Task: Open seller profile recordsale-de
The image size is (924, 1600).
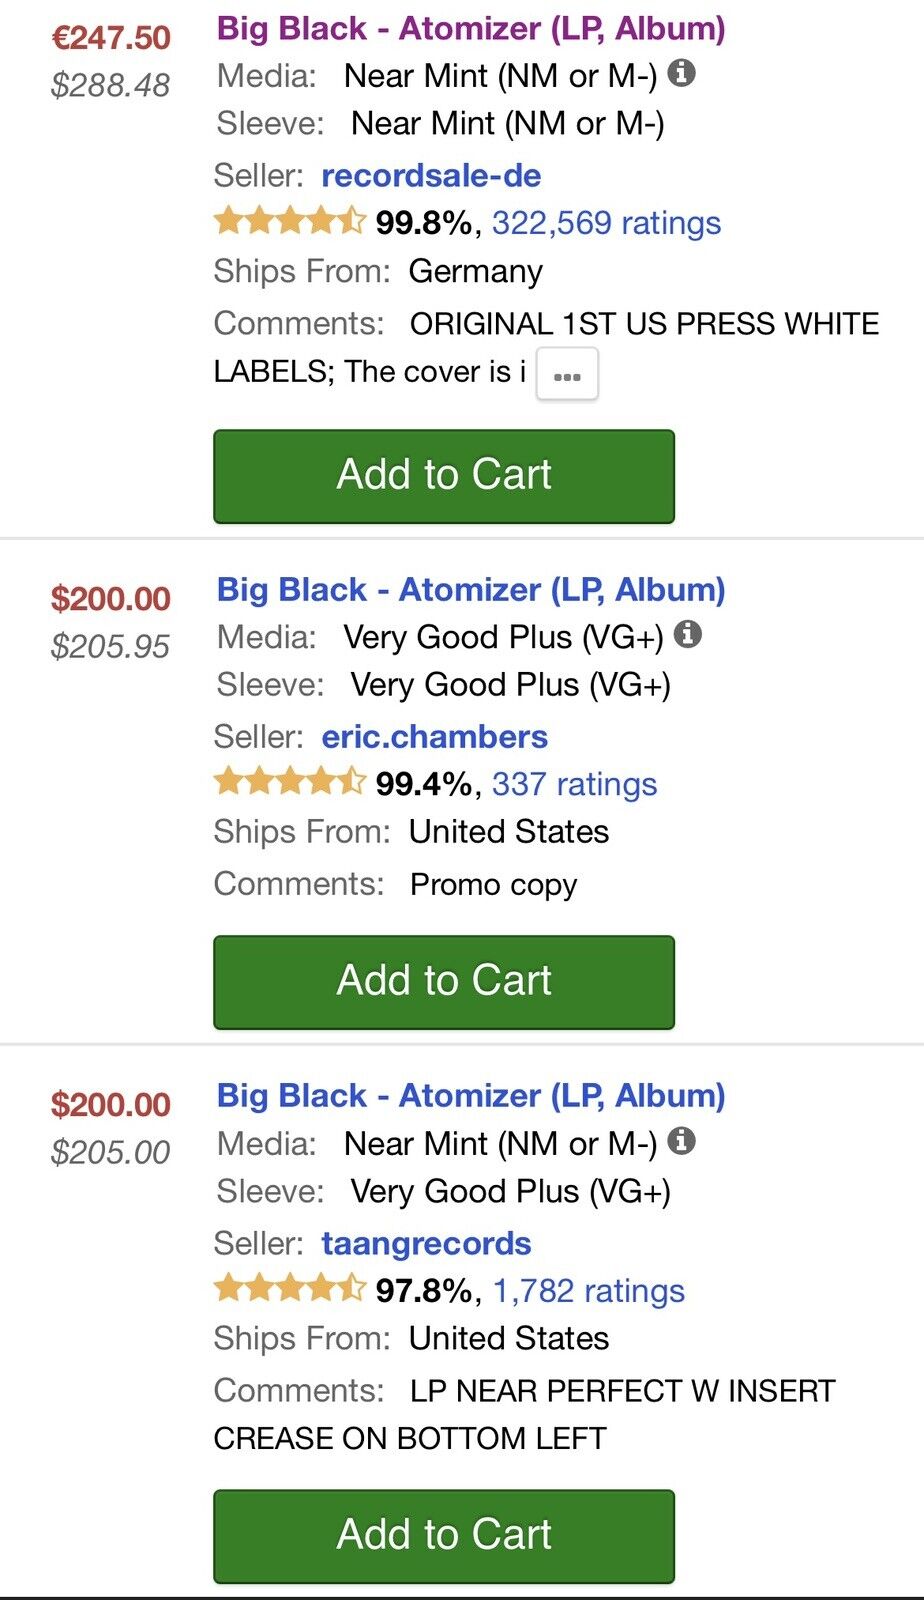Action: coord(431,176)
